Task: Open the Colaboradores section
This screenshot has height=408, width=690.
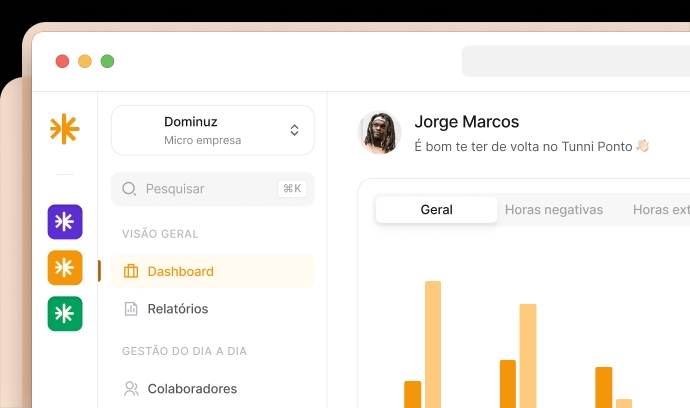Action: 192,388
